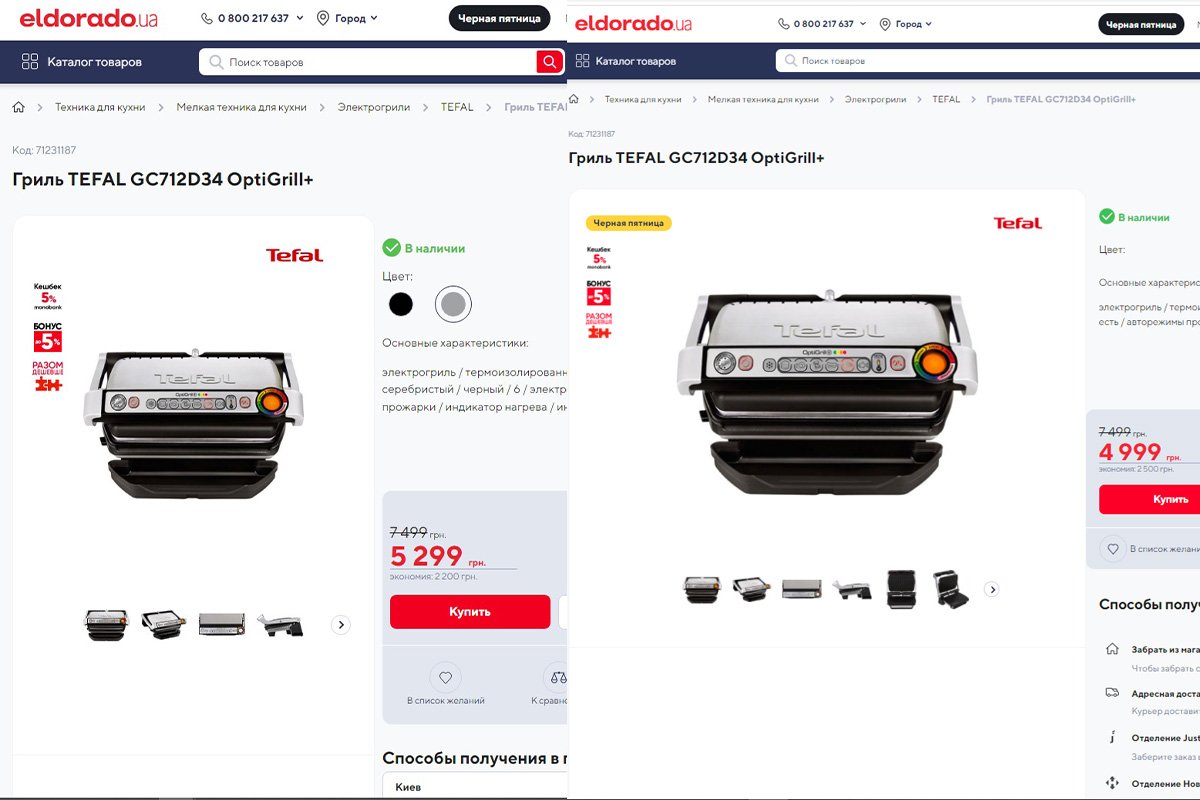Add to wishlist via heart below 5 299 price
The image size is (1200, 800).
point(446,677)
